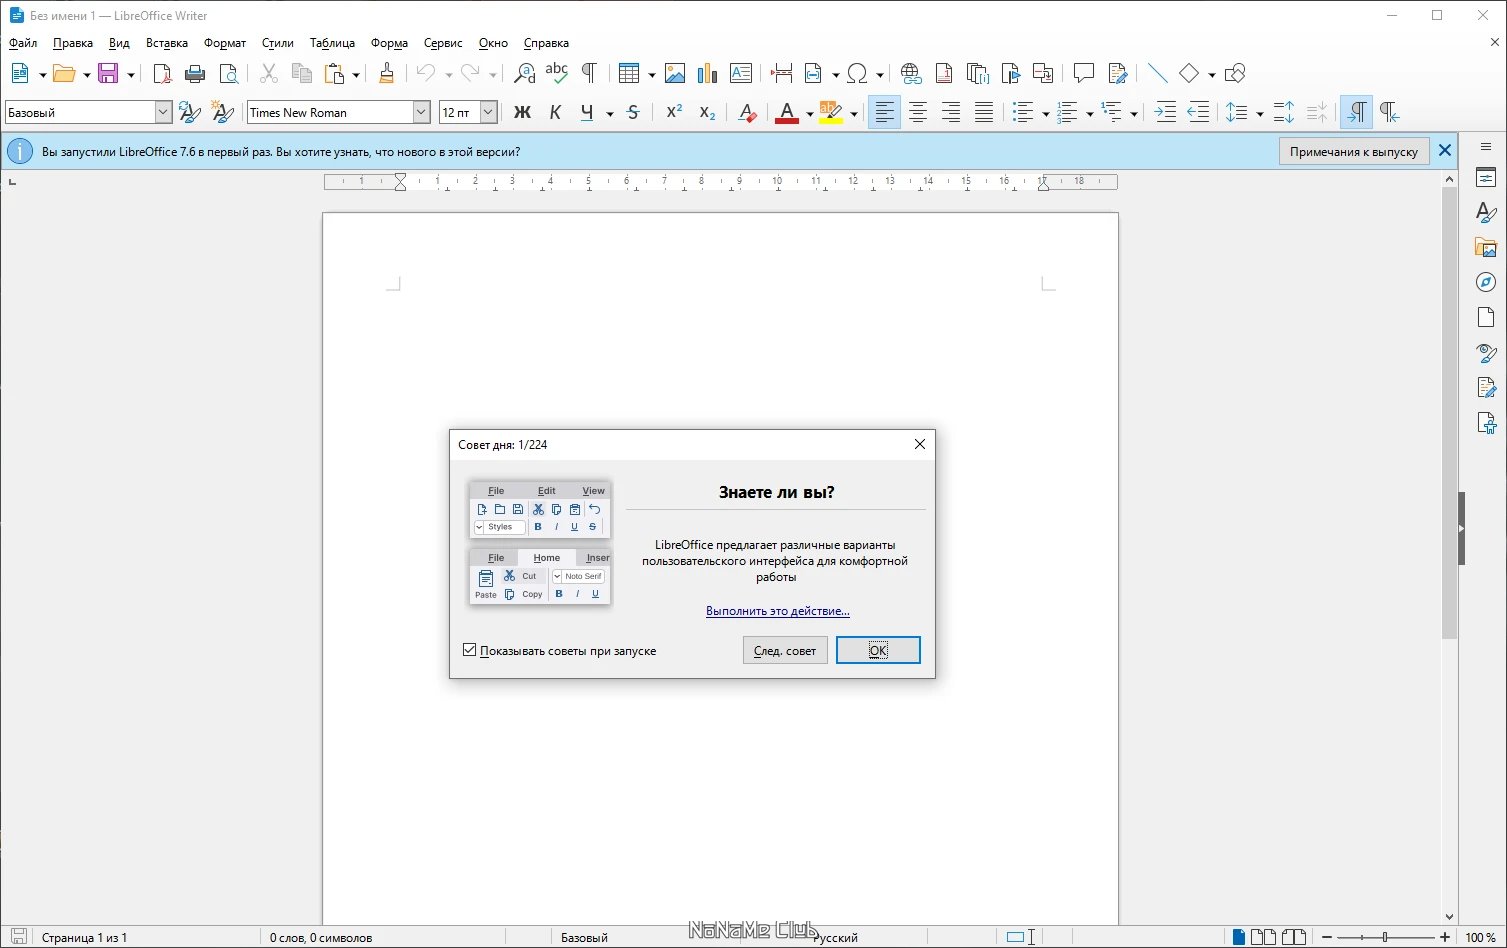Screen dimensions: 1507x948
Task: Click the 'След. совет' button
Action: (x=785, y=650)
